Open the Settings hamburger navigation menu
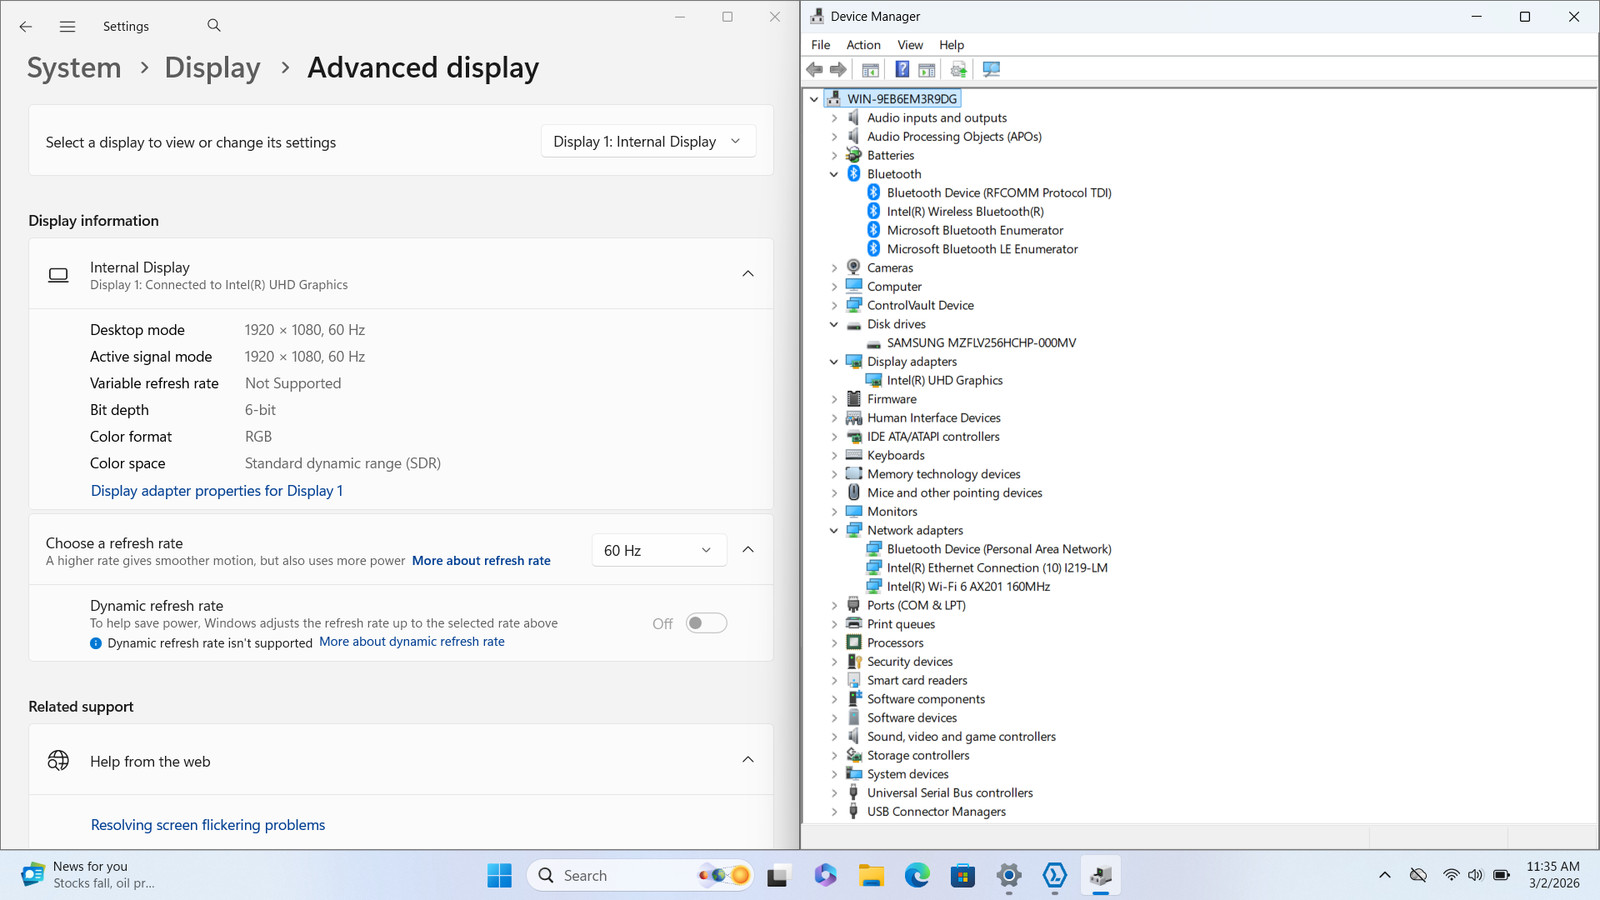Image resolution: width=1600 pixels, height=900 pixels. coord(67,27)
